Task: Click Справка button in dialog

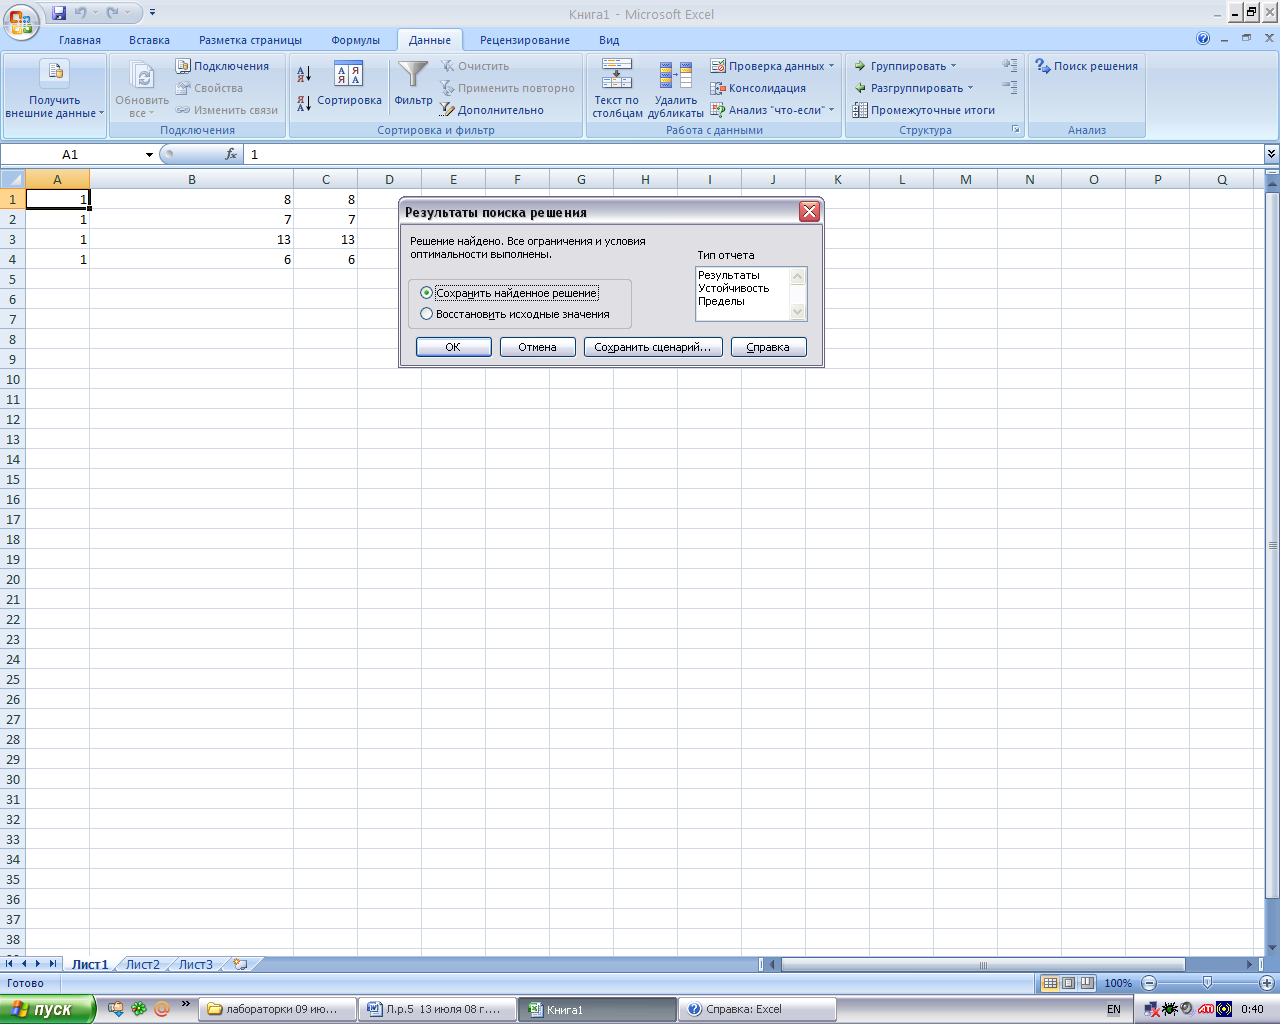Action: [768, 347]
